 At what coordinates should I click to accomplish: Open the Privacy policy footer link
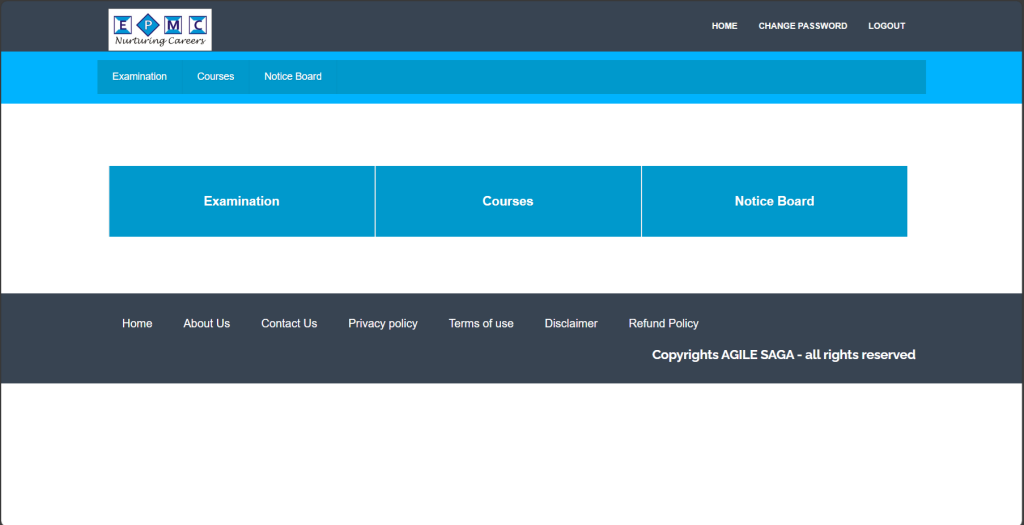coord(383,324)
